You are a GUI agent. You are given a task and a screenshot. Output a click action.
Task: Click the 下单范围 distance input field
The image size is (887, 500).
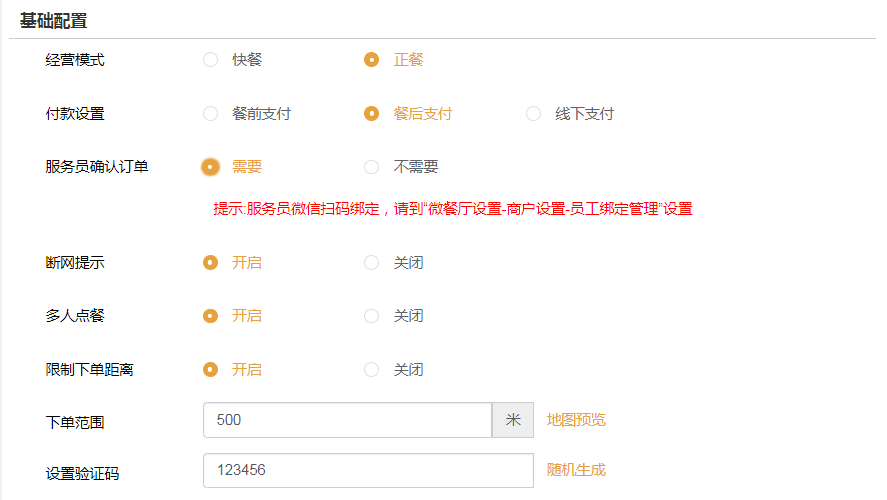click(x=347, y=421)
